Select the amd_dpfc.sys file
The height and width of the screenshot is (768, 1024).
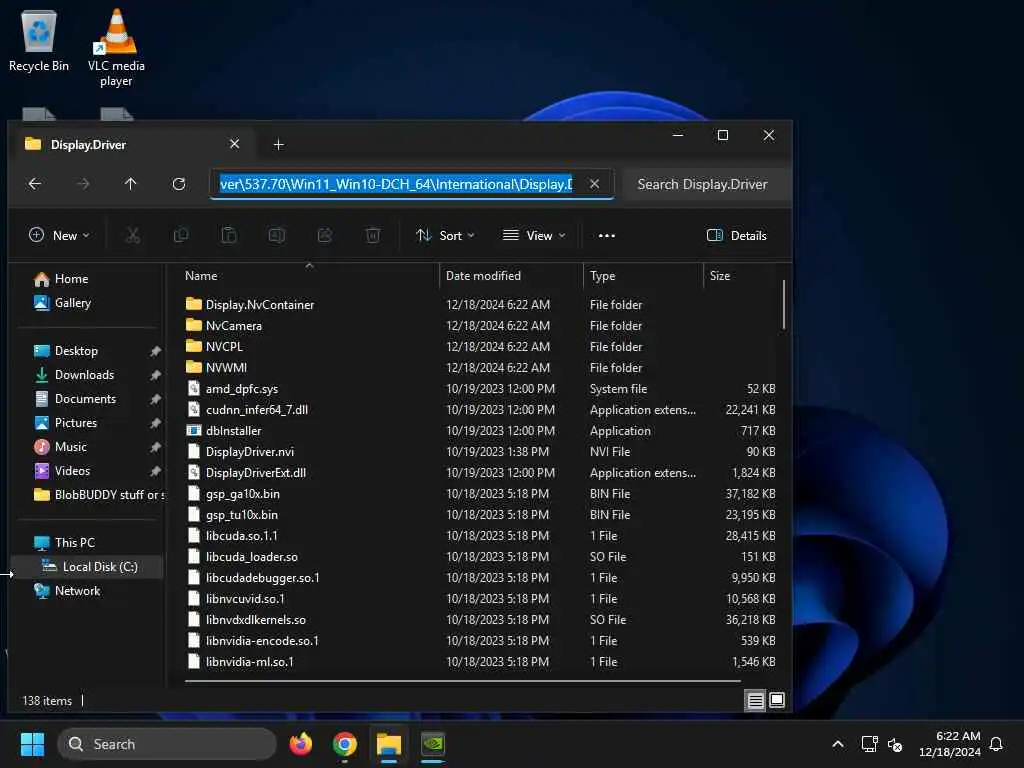pyautogui.click(x=242, y=389)
